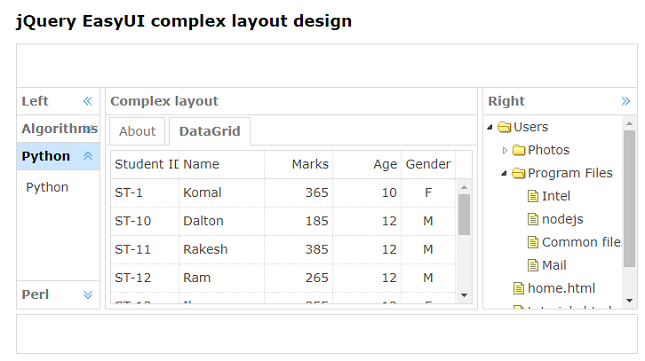645x361 pixels.
Task: Click the datagrid scrollbar down arrow
Action: pos(464,295)
